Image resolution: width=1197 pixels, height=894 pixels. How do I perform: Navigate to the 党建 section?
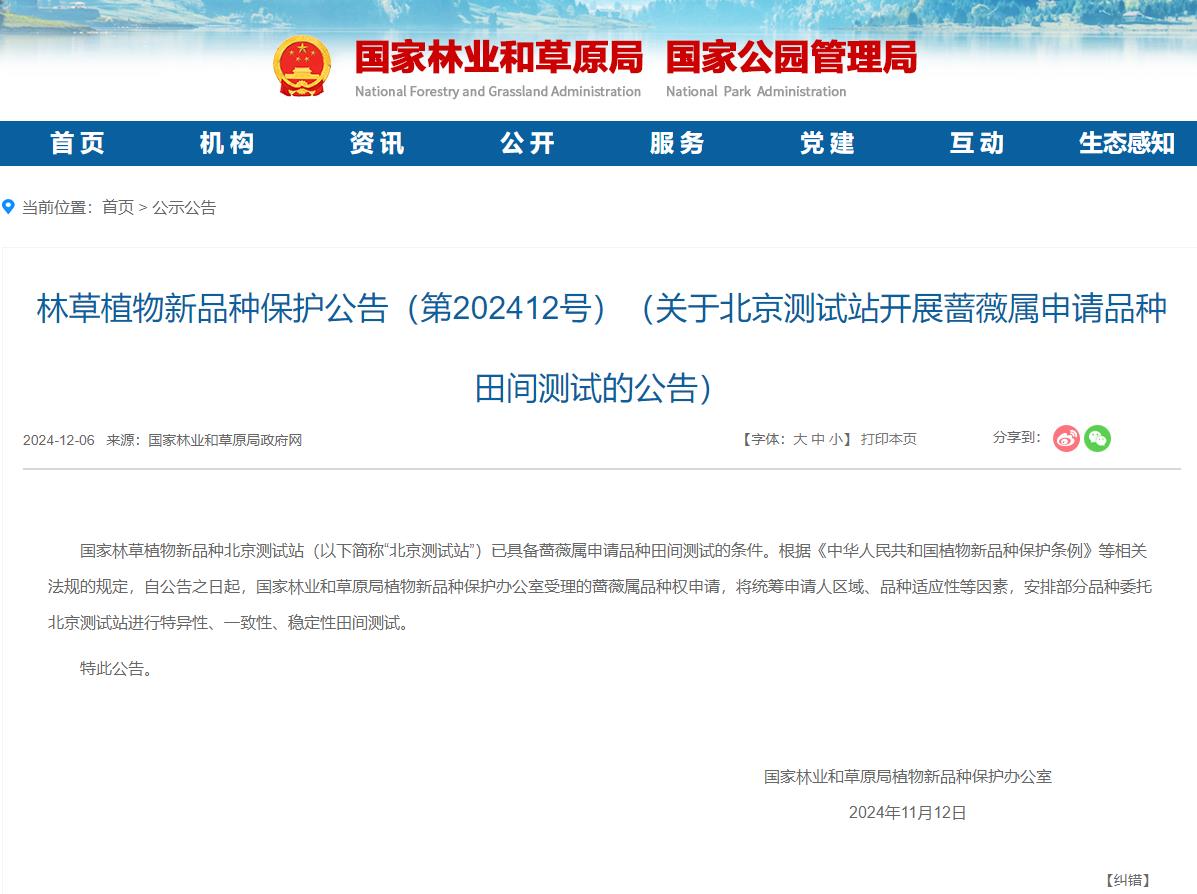pos(827,143)
